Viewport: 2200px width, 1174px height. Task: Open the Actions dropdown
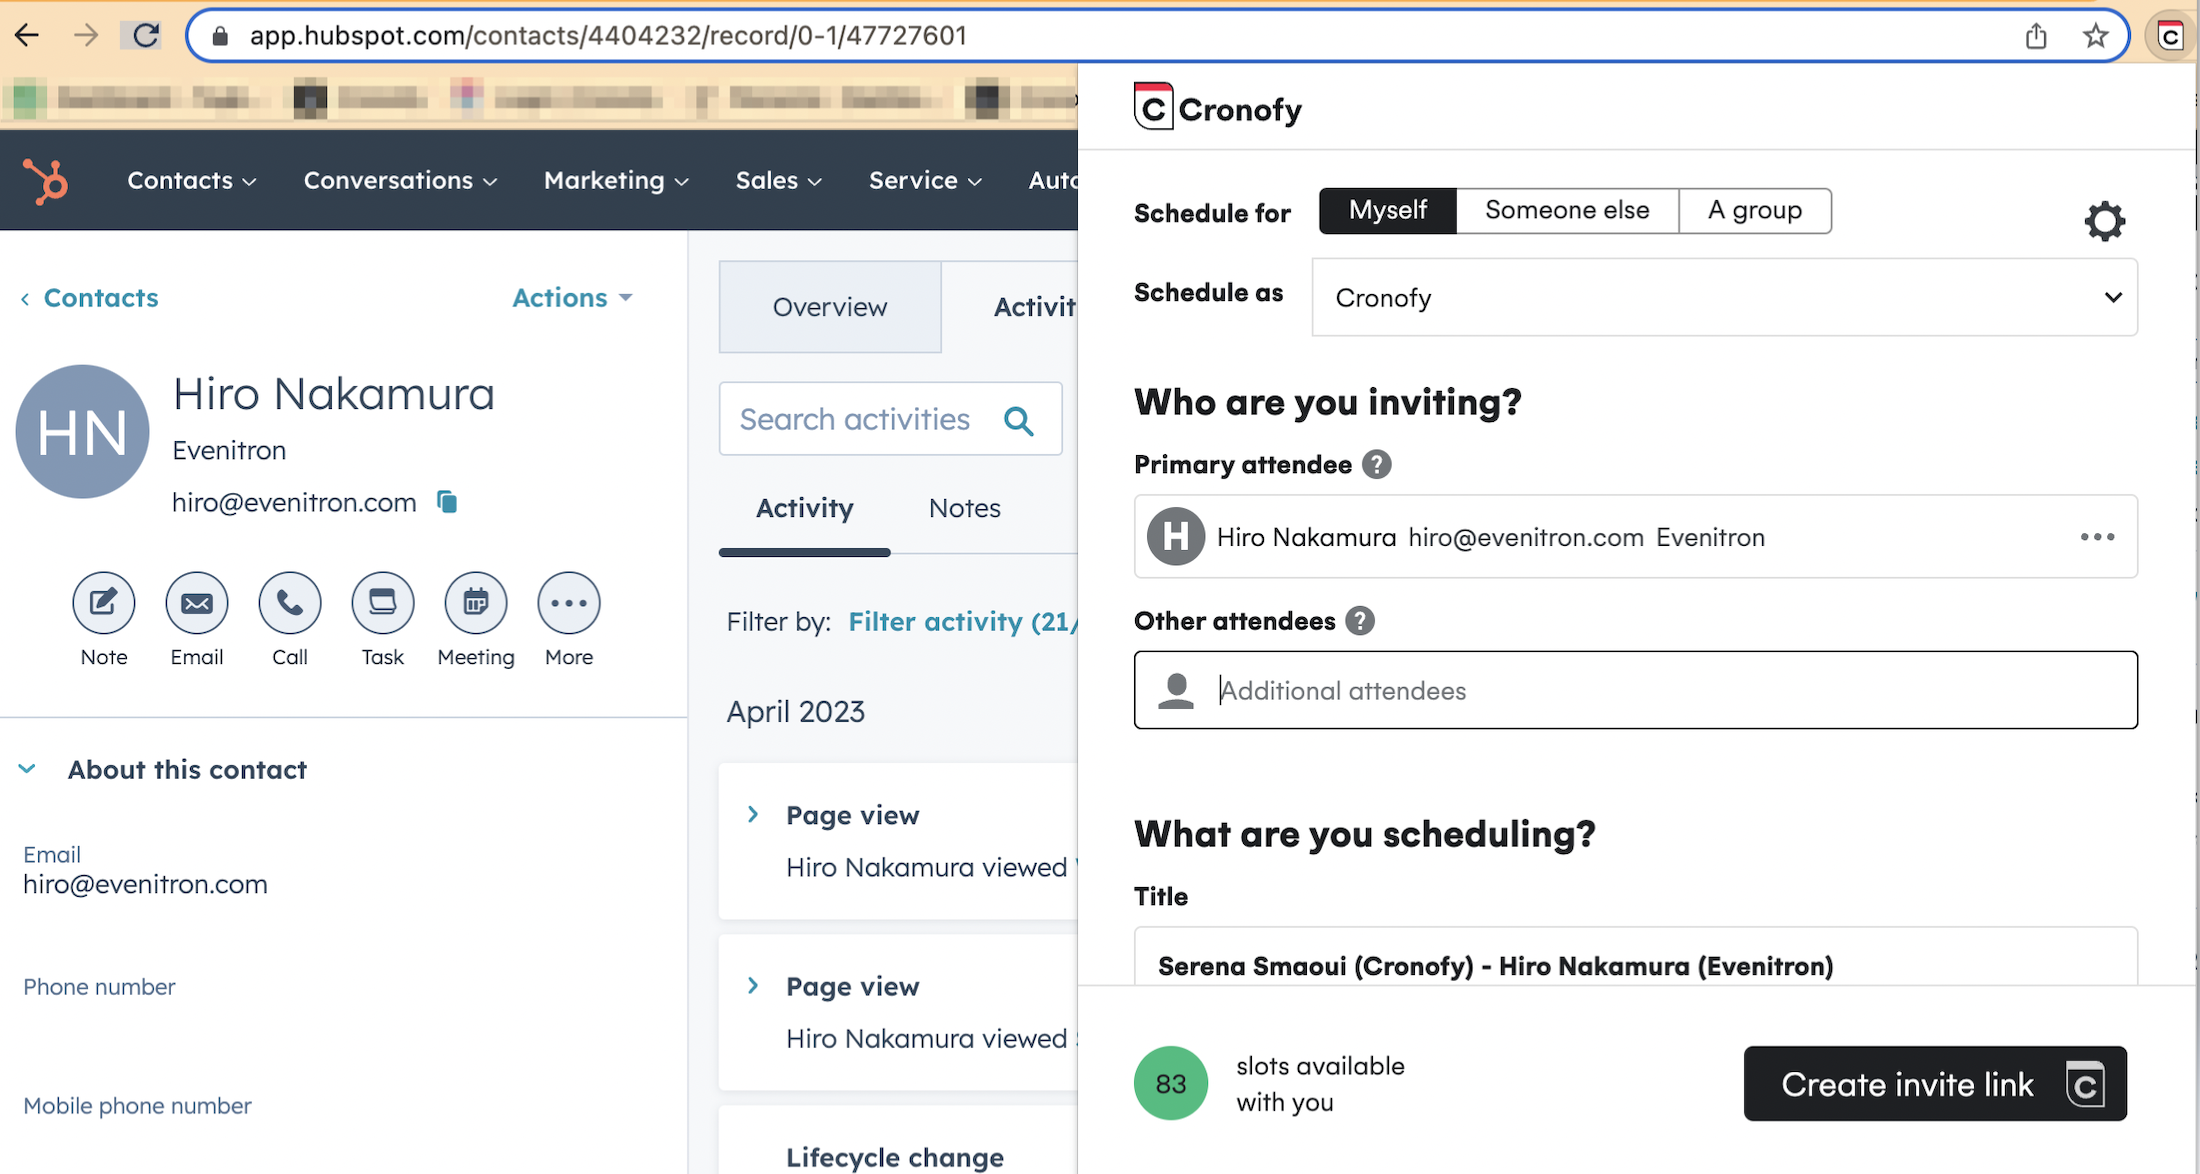point(572,298)
